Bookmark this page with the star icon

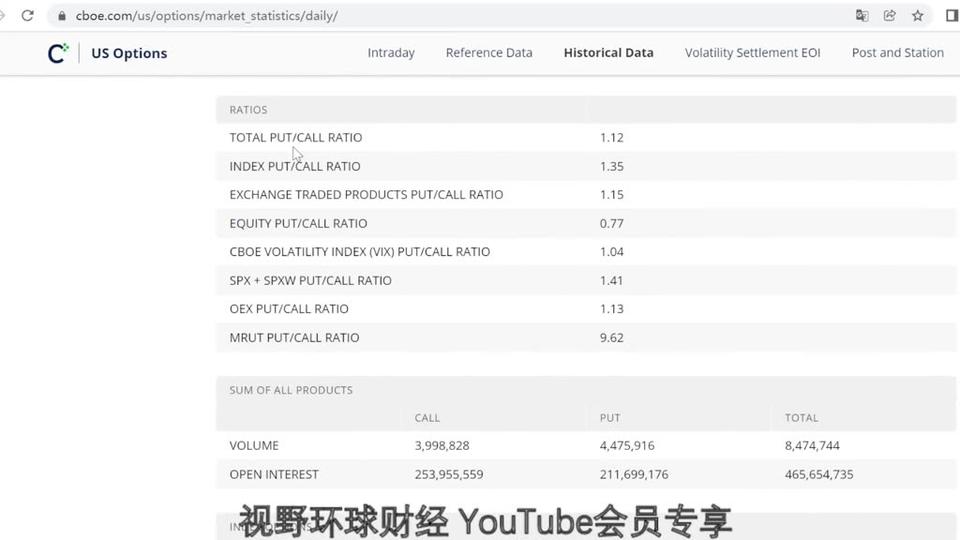pyautogui.click(x=917, y=16)
